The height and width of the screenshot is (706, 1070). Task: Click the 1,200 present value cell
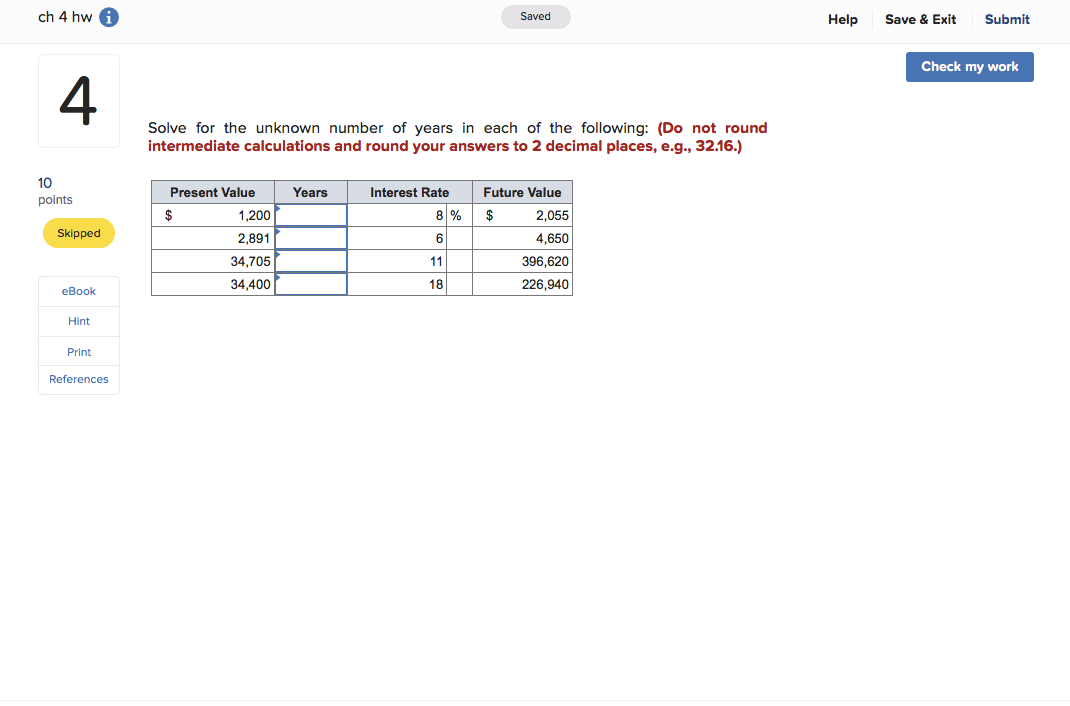tap(212, 216)
